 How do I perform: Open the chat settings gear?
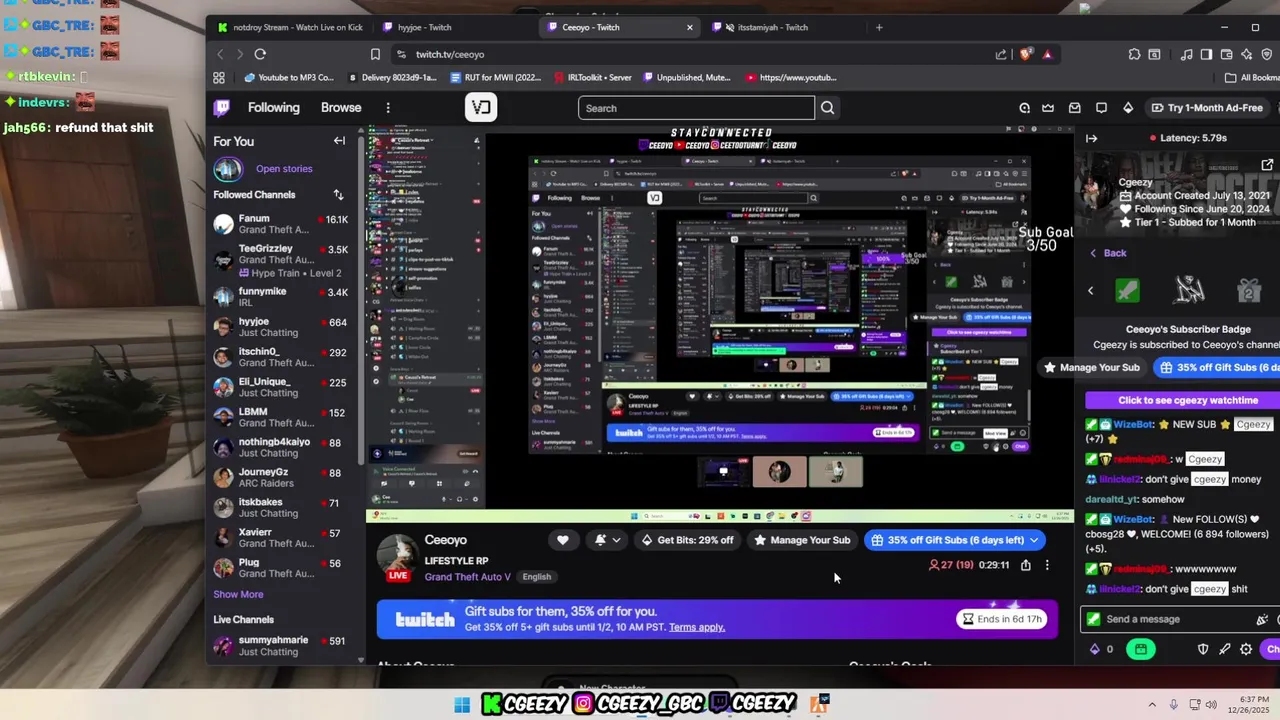[1246, 649]
